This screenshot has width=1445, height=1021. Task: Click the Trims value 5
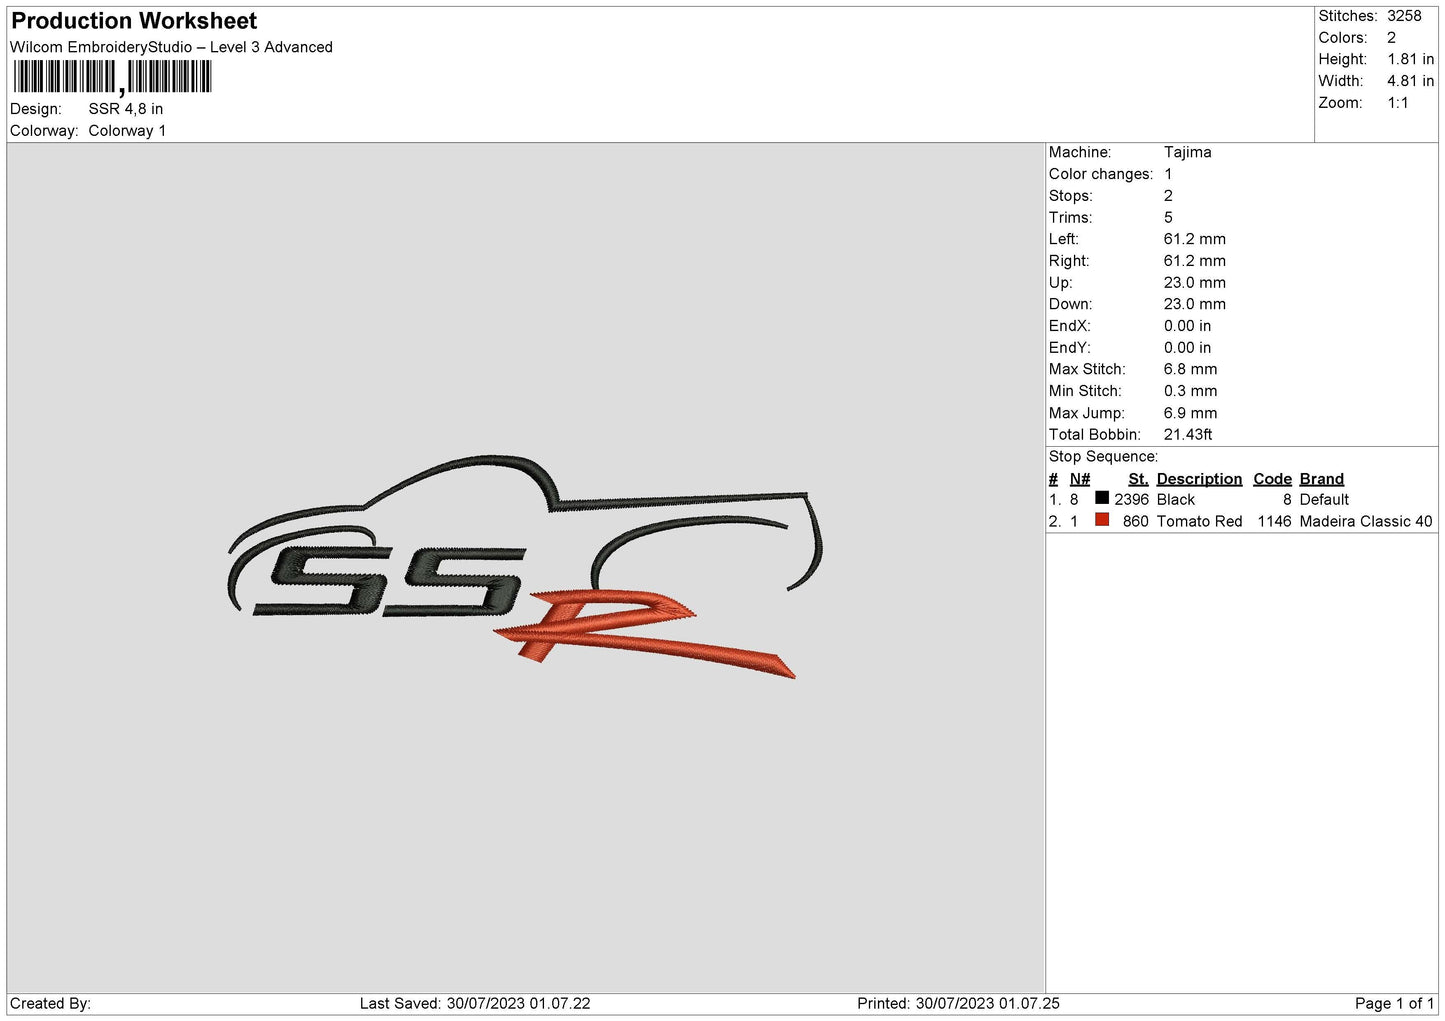(1168, 218)
